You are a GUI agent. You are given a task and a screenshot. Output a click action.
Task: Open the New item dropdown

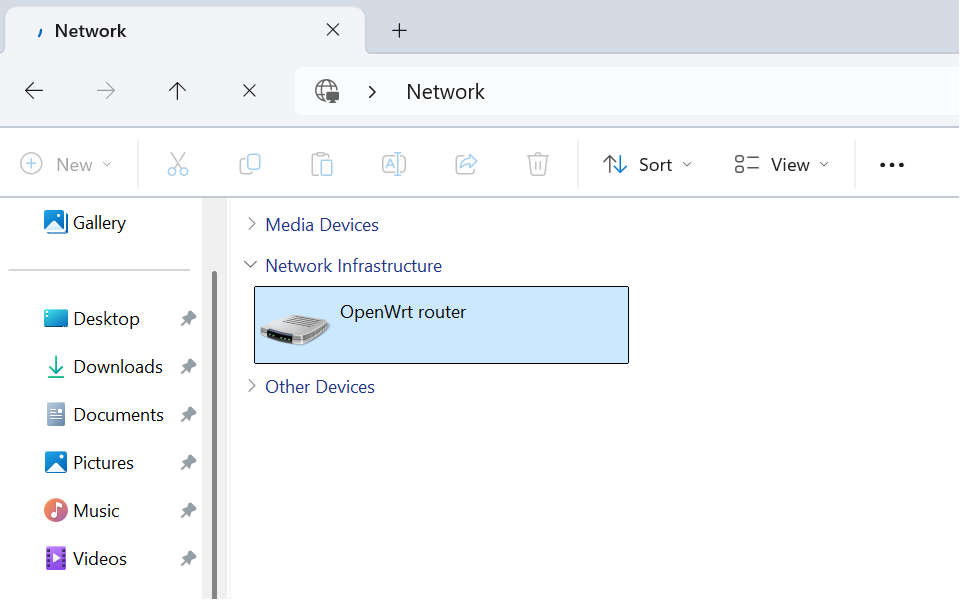(67, 165)
